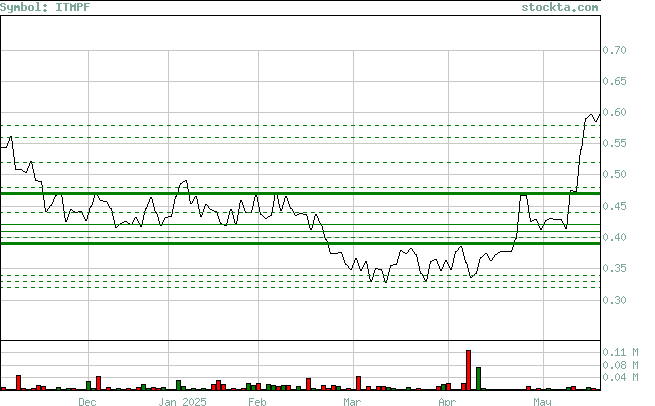This screenshot has width=655, height=406.
Task: Click the 0.30 price axis label
Action: tap(614, 300)
